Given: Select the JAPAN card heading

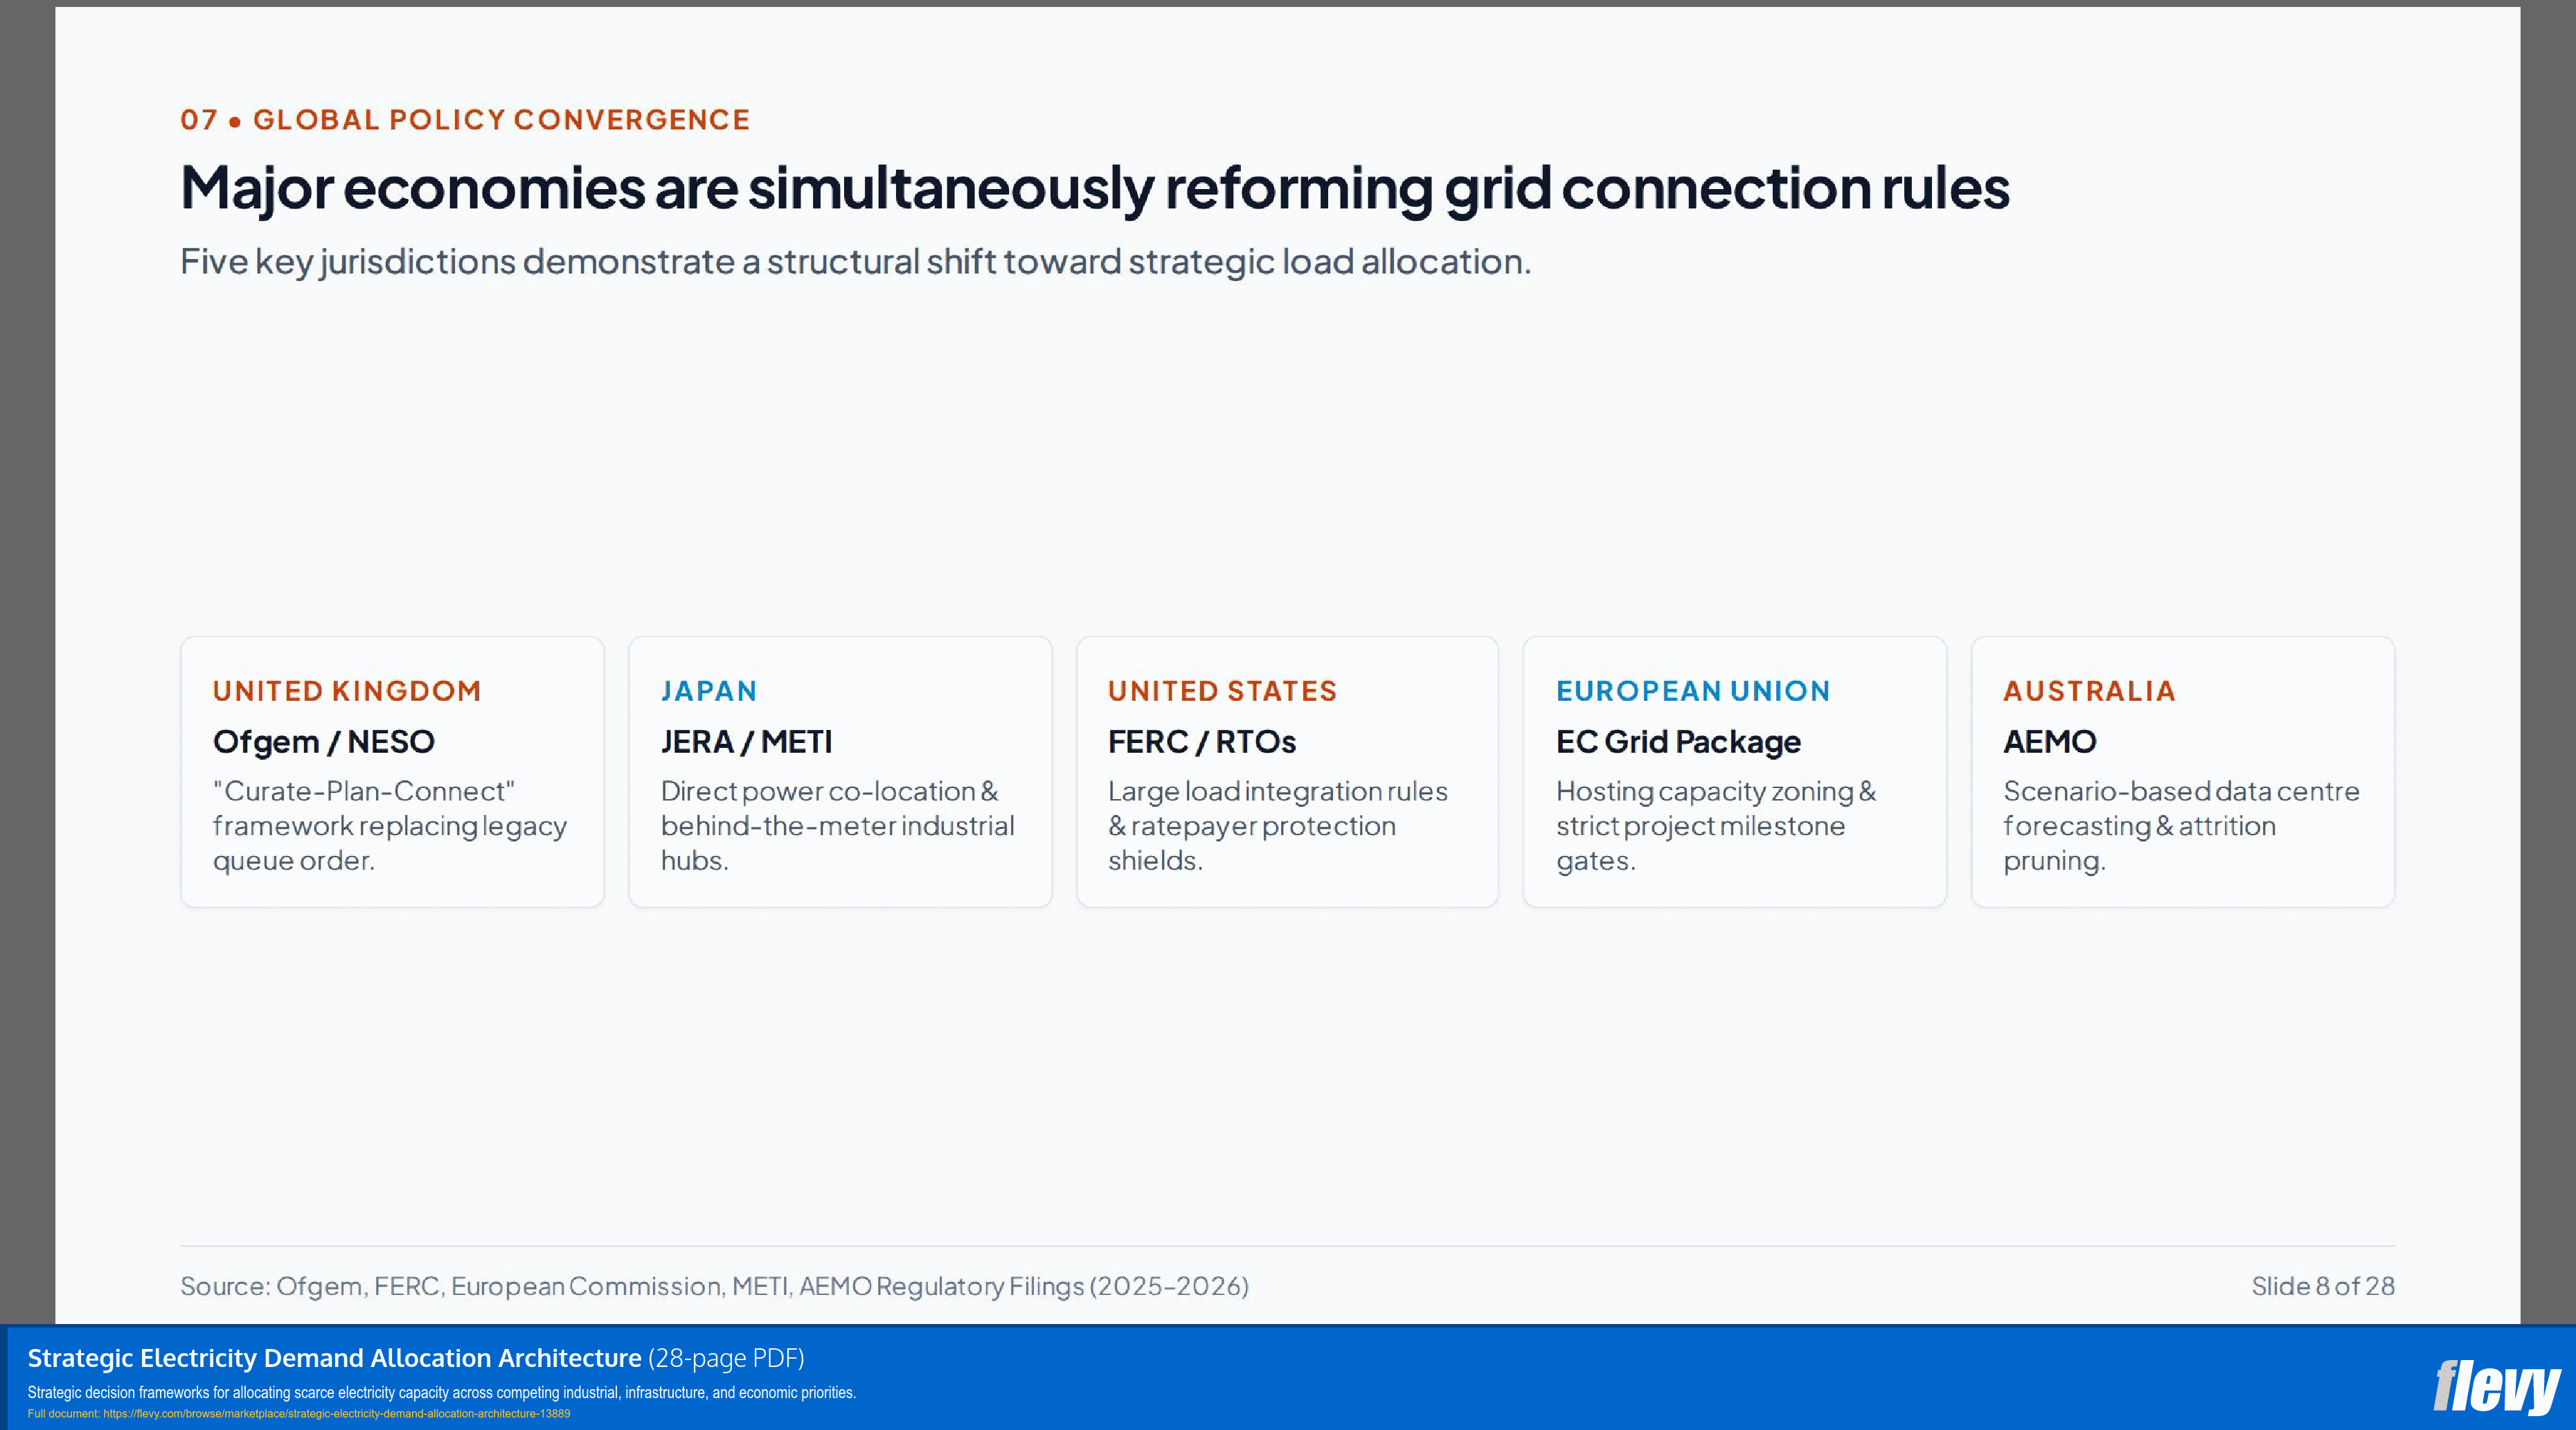Looking at the screenshot, I should pyautogui.click(x=709, y=691).
